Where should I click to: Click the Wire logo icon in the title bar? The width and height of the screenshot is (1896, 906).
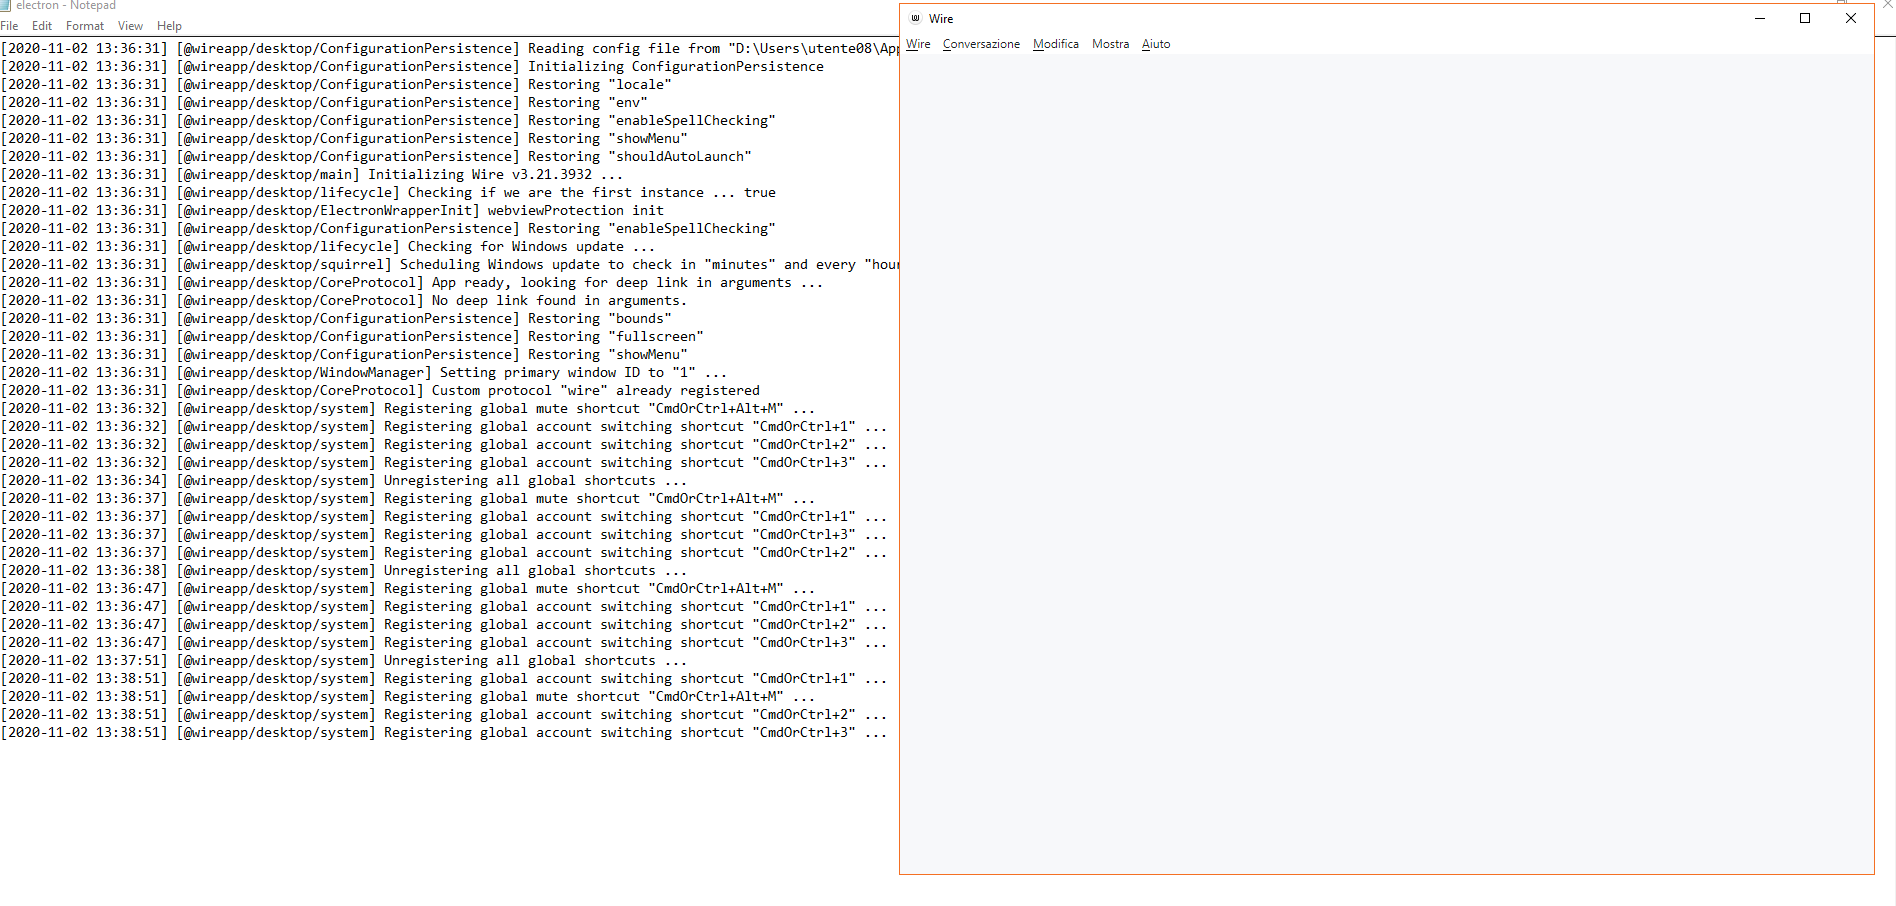tap(917, 18)
